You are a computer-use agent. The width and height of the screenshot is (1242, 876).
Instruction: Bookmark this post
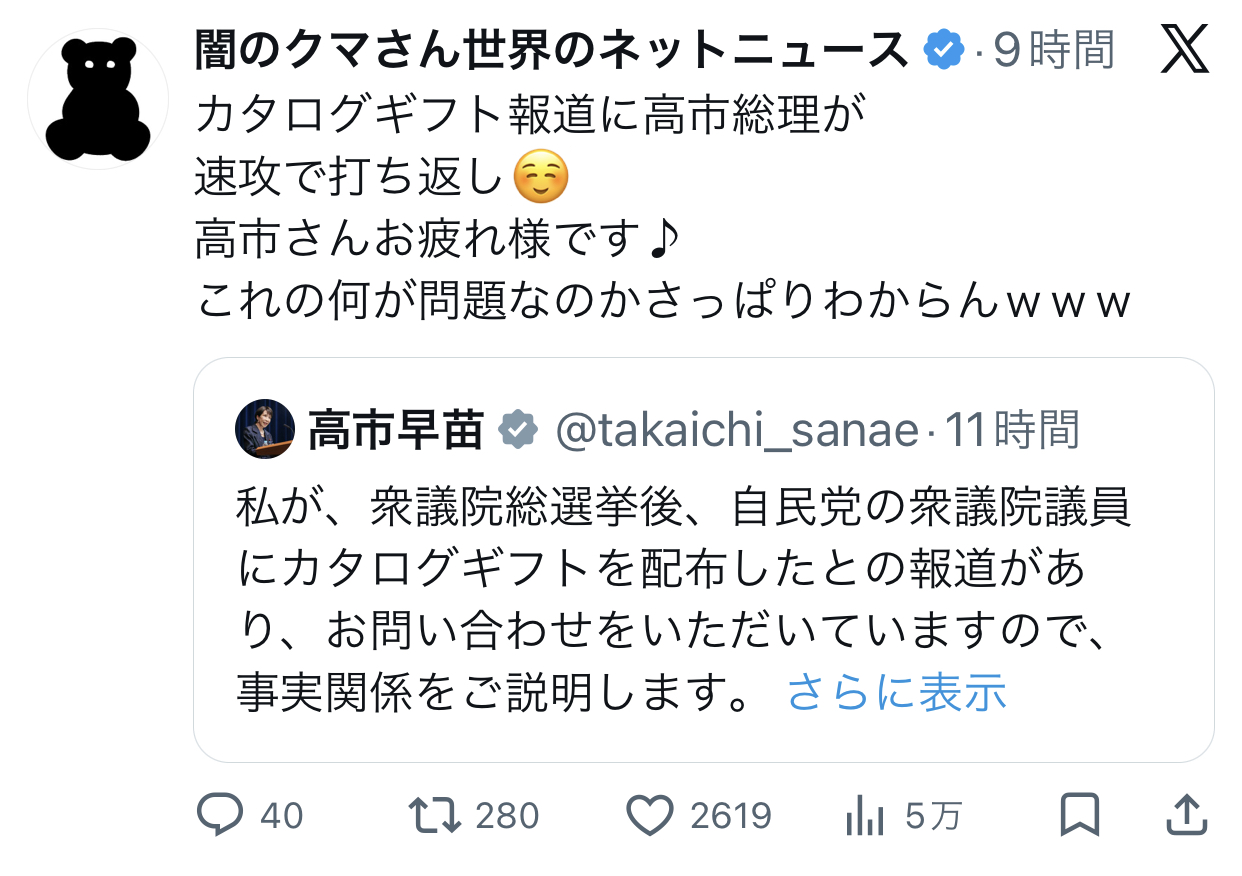(x=1080, y=816)
